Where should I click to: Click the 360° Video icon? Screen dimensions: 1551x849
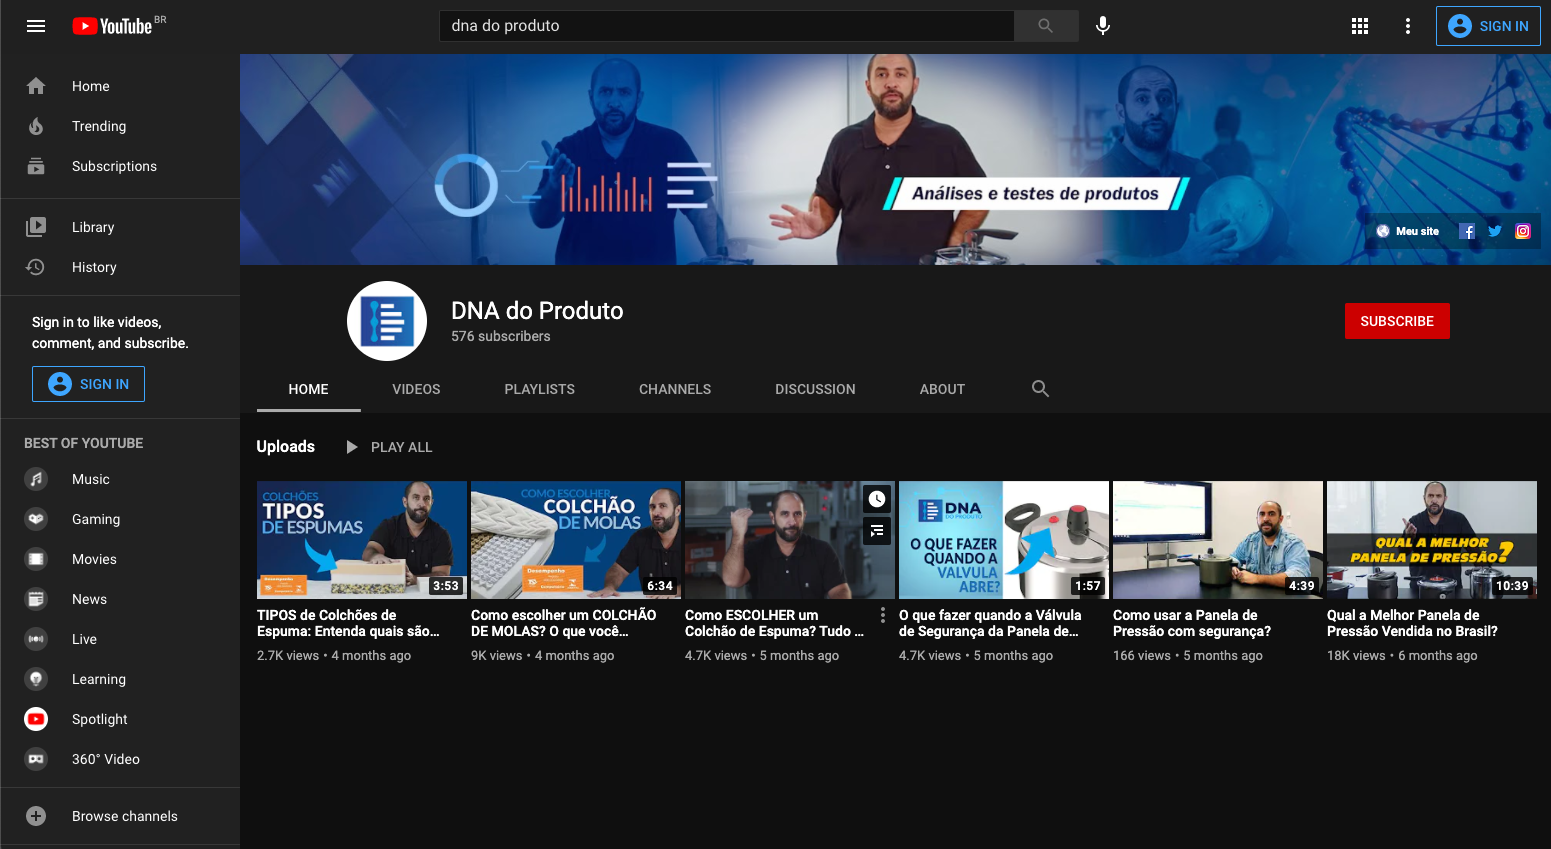pyautogui.click(x=36, y=759)
